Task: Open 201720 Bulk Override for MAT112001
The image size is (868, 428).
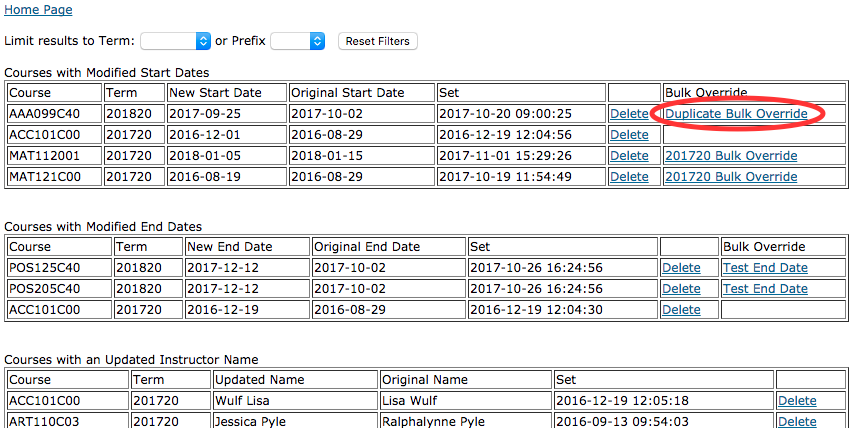Action: pyautogui.click(x=731, y=156)
